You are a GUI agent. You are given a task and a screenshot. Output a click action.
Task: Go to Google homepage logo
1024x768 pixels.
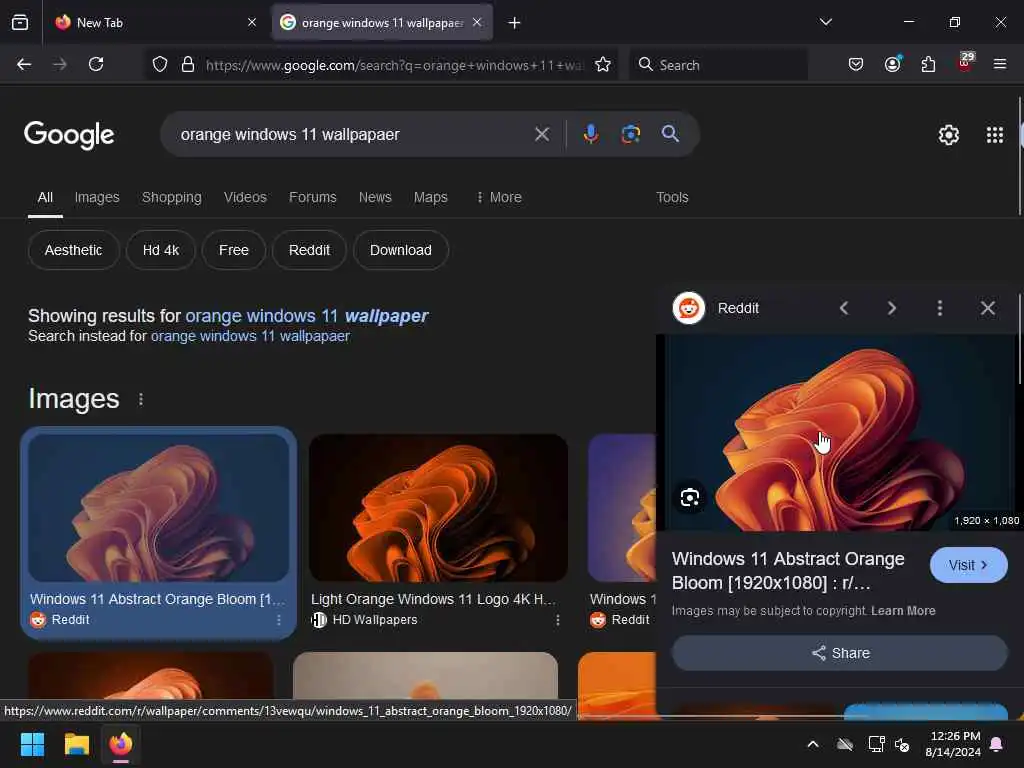[x=69, y=135]
